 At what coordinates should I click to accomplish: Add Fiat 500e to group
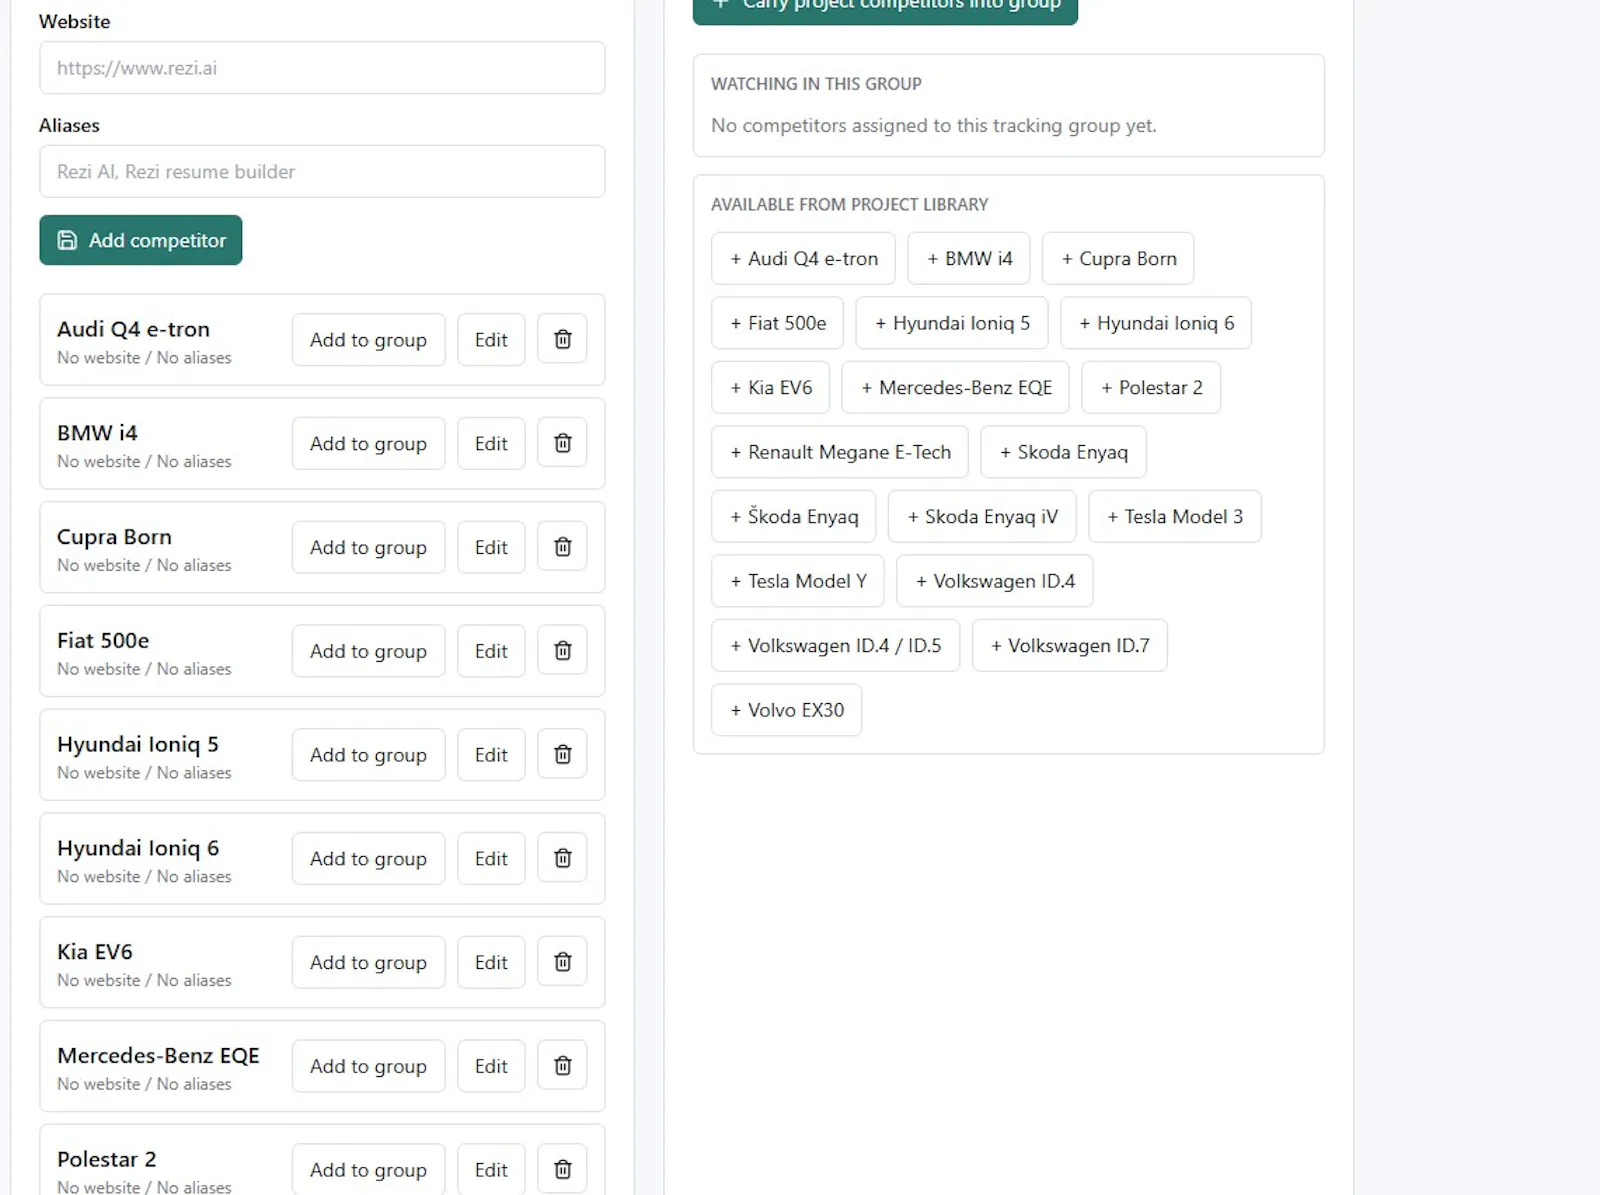coord(368,651)
